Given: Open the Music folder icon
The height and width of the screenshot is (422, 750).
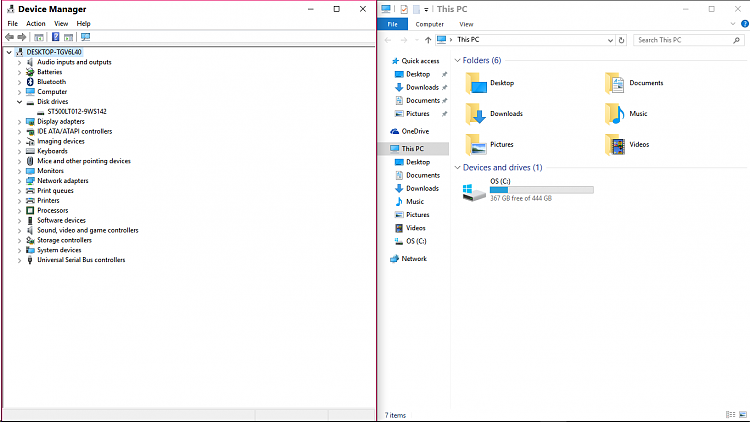Looking at the screenshot, I should [x=614, y=114].
